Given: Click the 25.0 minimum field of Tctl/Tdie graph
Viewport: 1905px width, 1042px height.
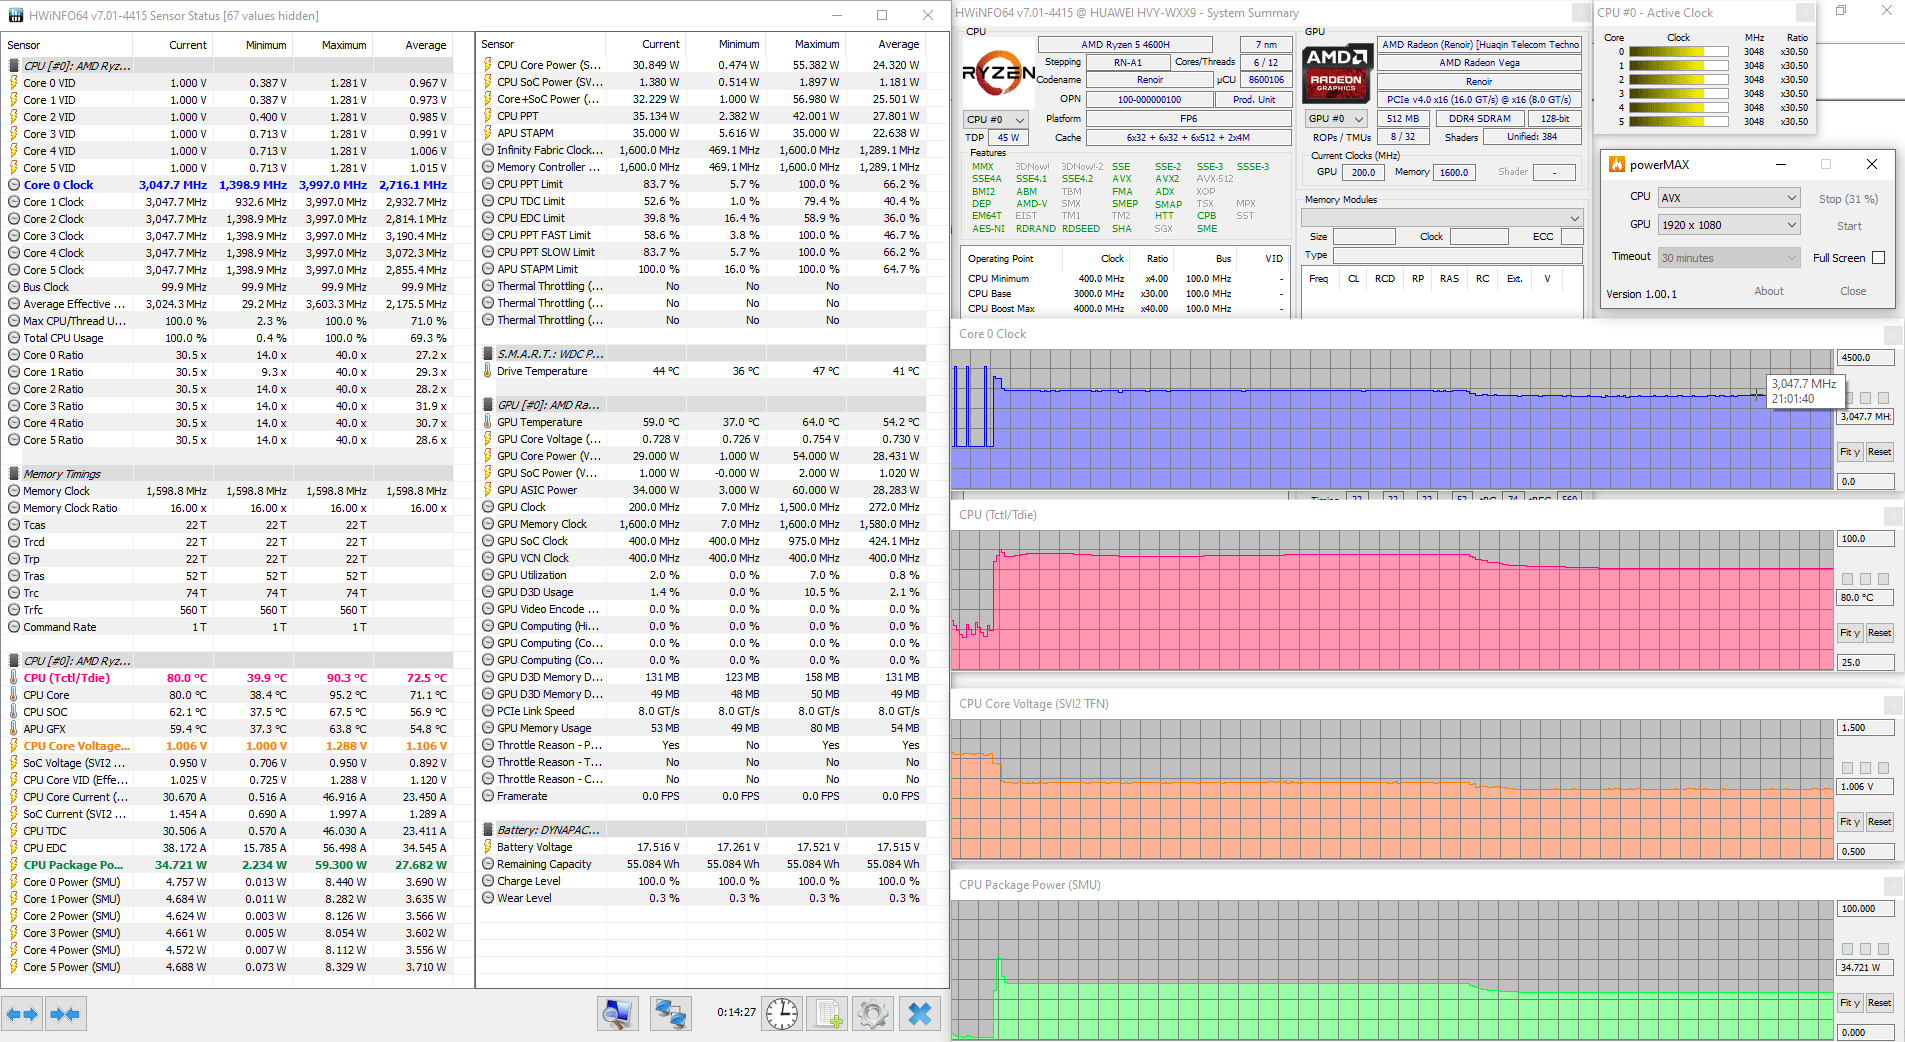Looking at the screenshot, I should coord(1866,662).
